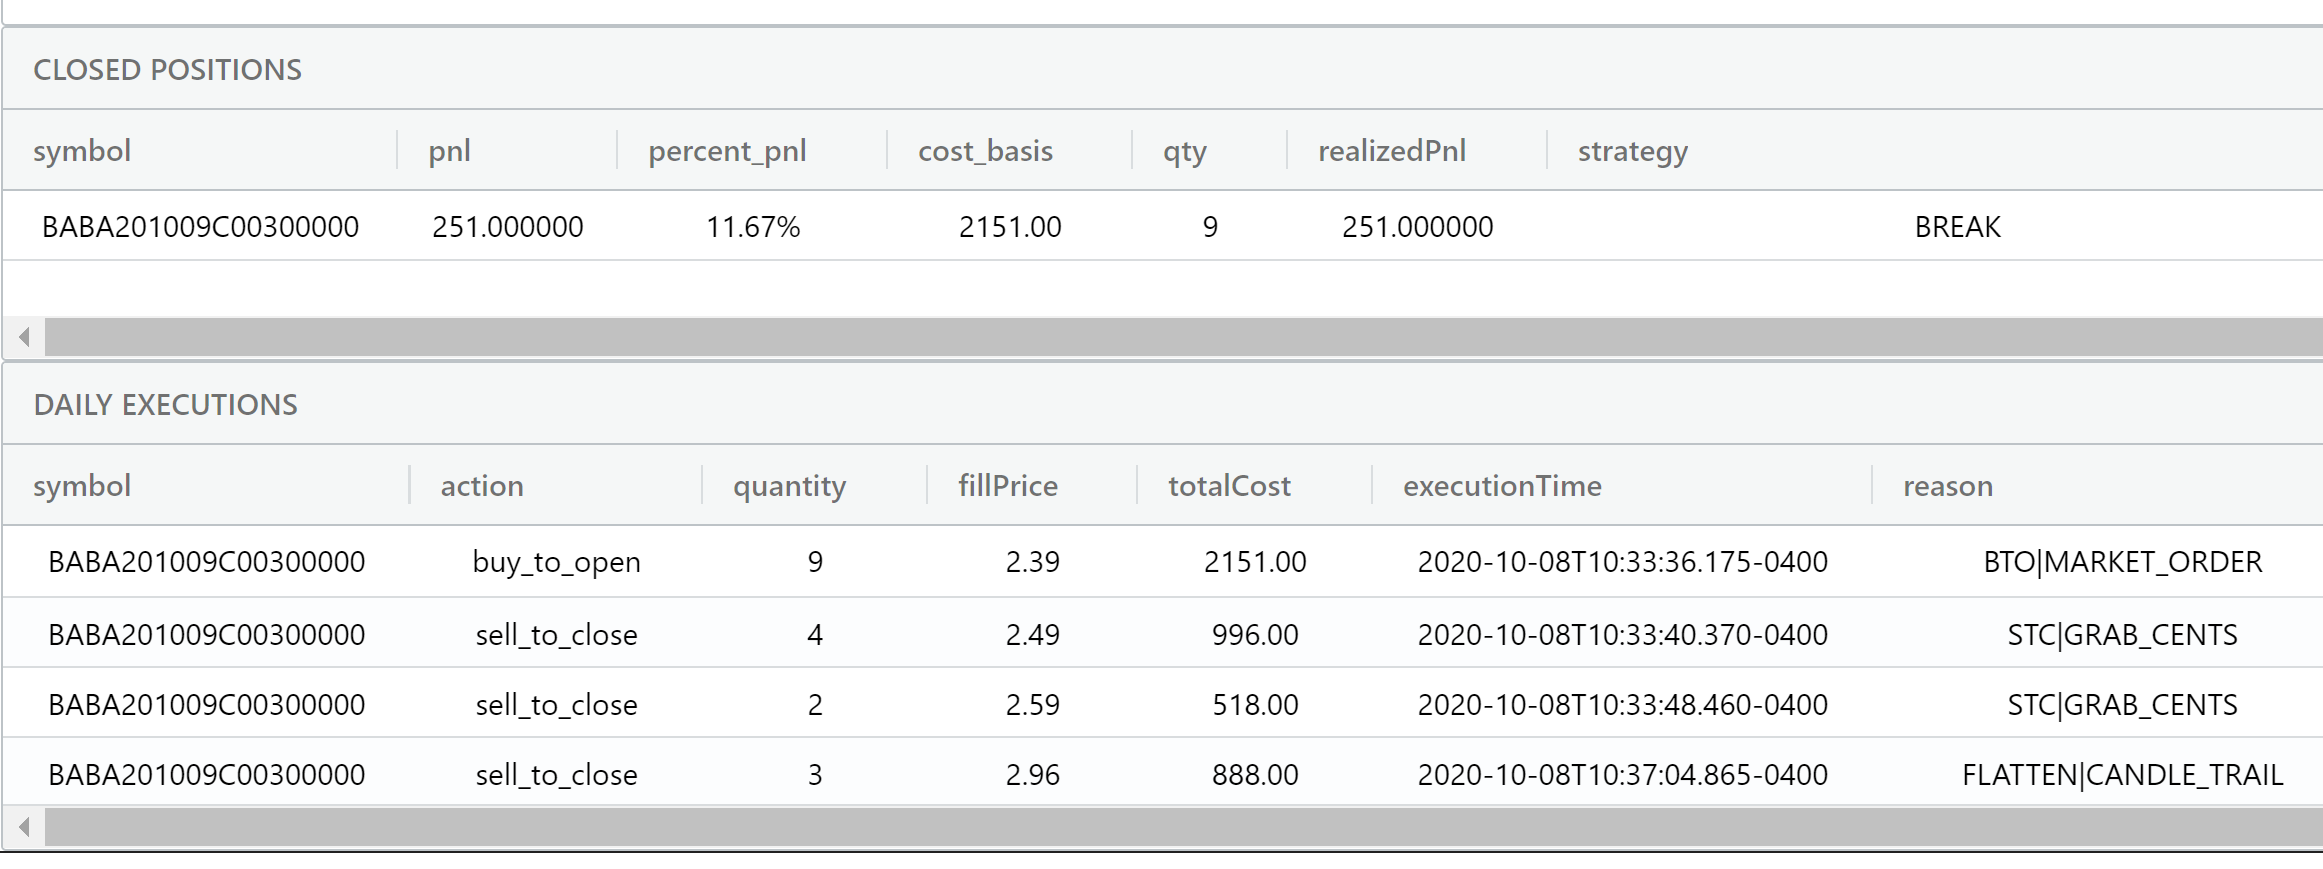The height and width of the screenshot is (869, 2323).
Task: Click the qty column header
Action: click(x=1184, y=151)
